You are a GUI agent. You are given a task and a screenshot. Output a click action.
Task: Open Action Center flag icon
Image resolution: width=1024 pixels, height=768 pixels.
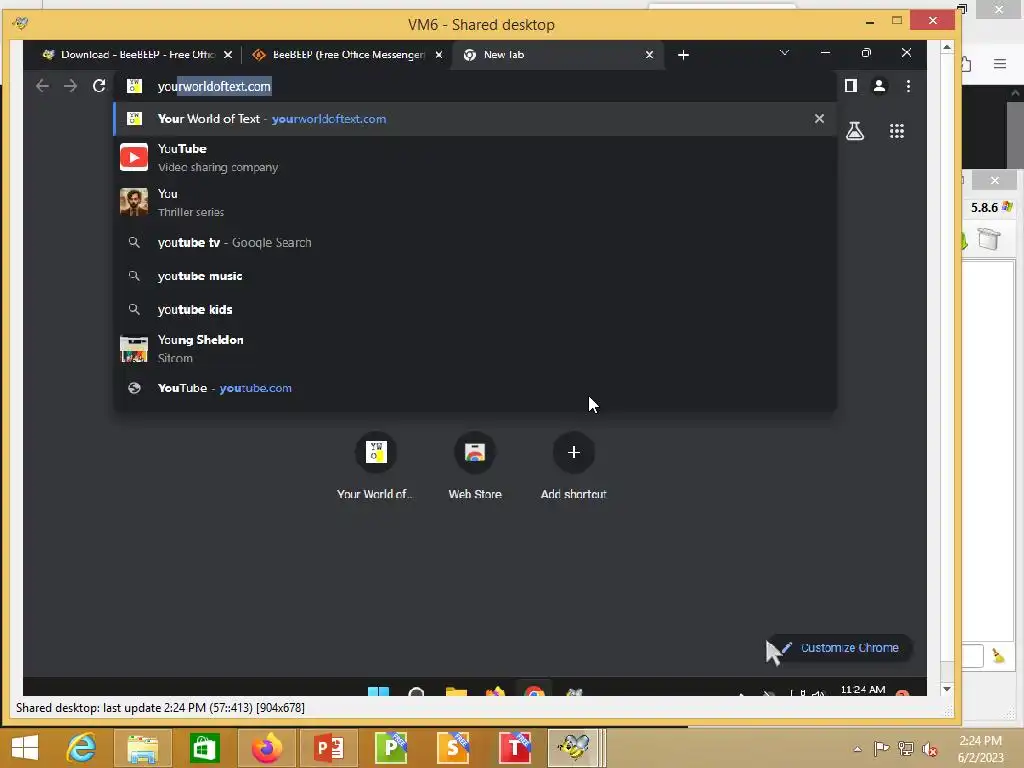(881, 749)
